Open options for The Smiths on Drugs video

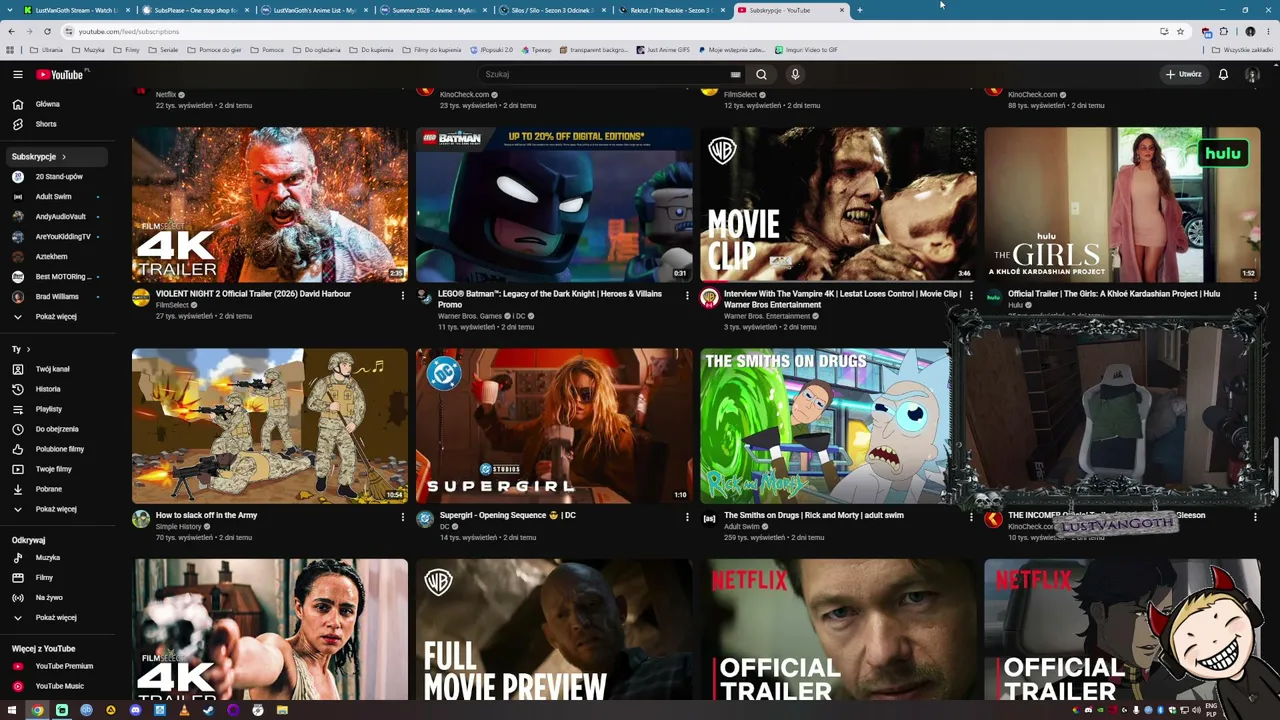point(971,517)
